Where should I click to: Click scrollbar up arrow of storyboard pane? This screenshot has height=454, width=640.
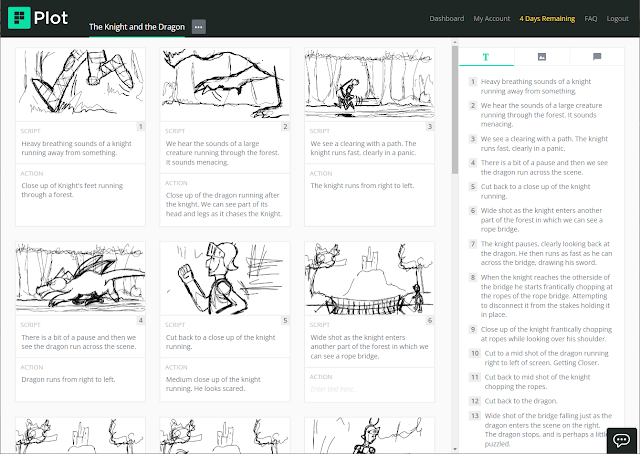coord(455,42)
